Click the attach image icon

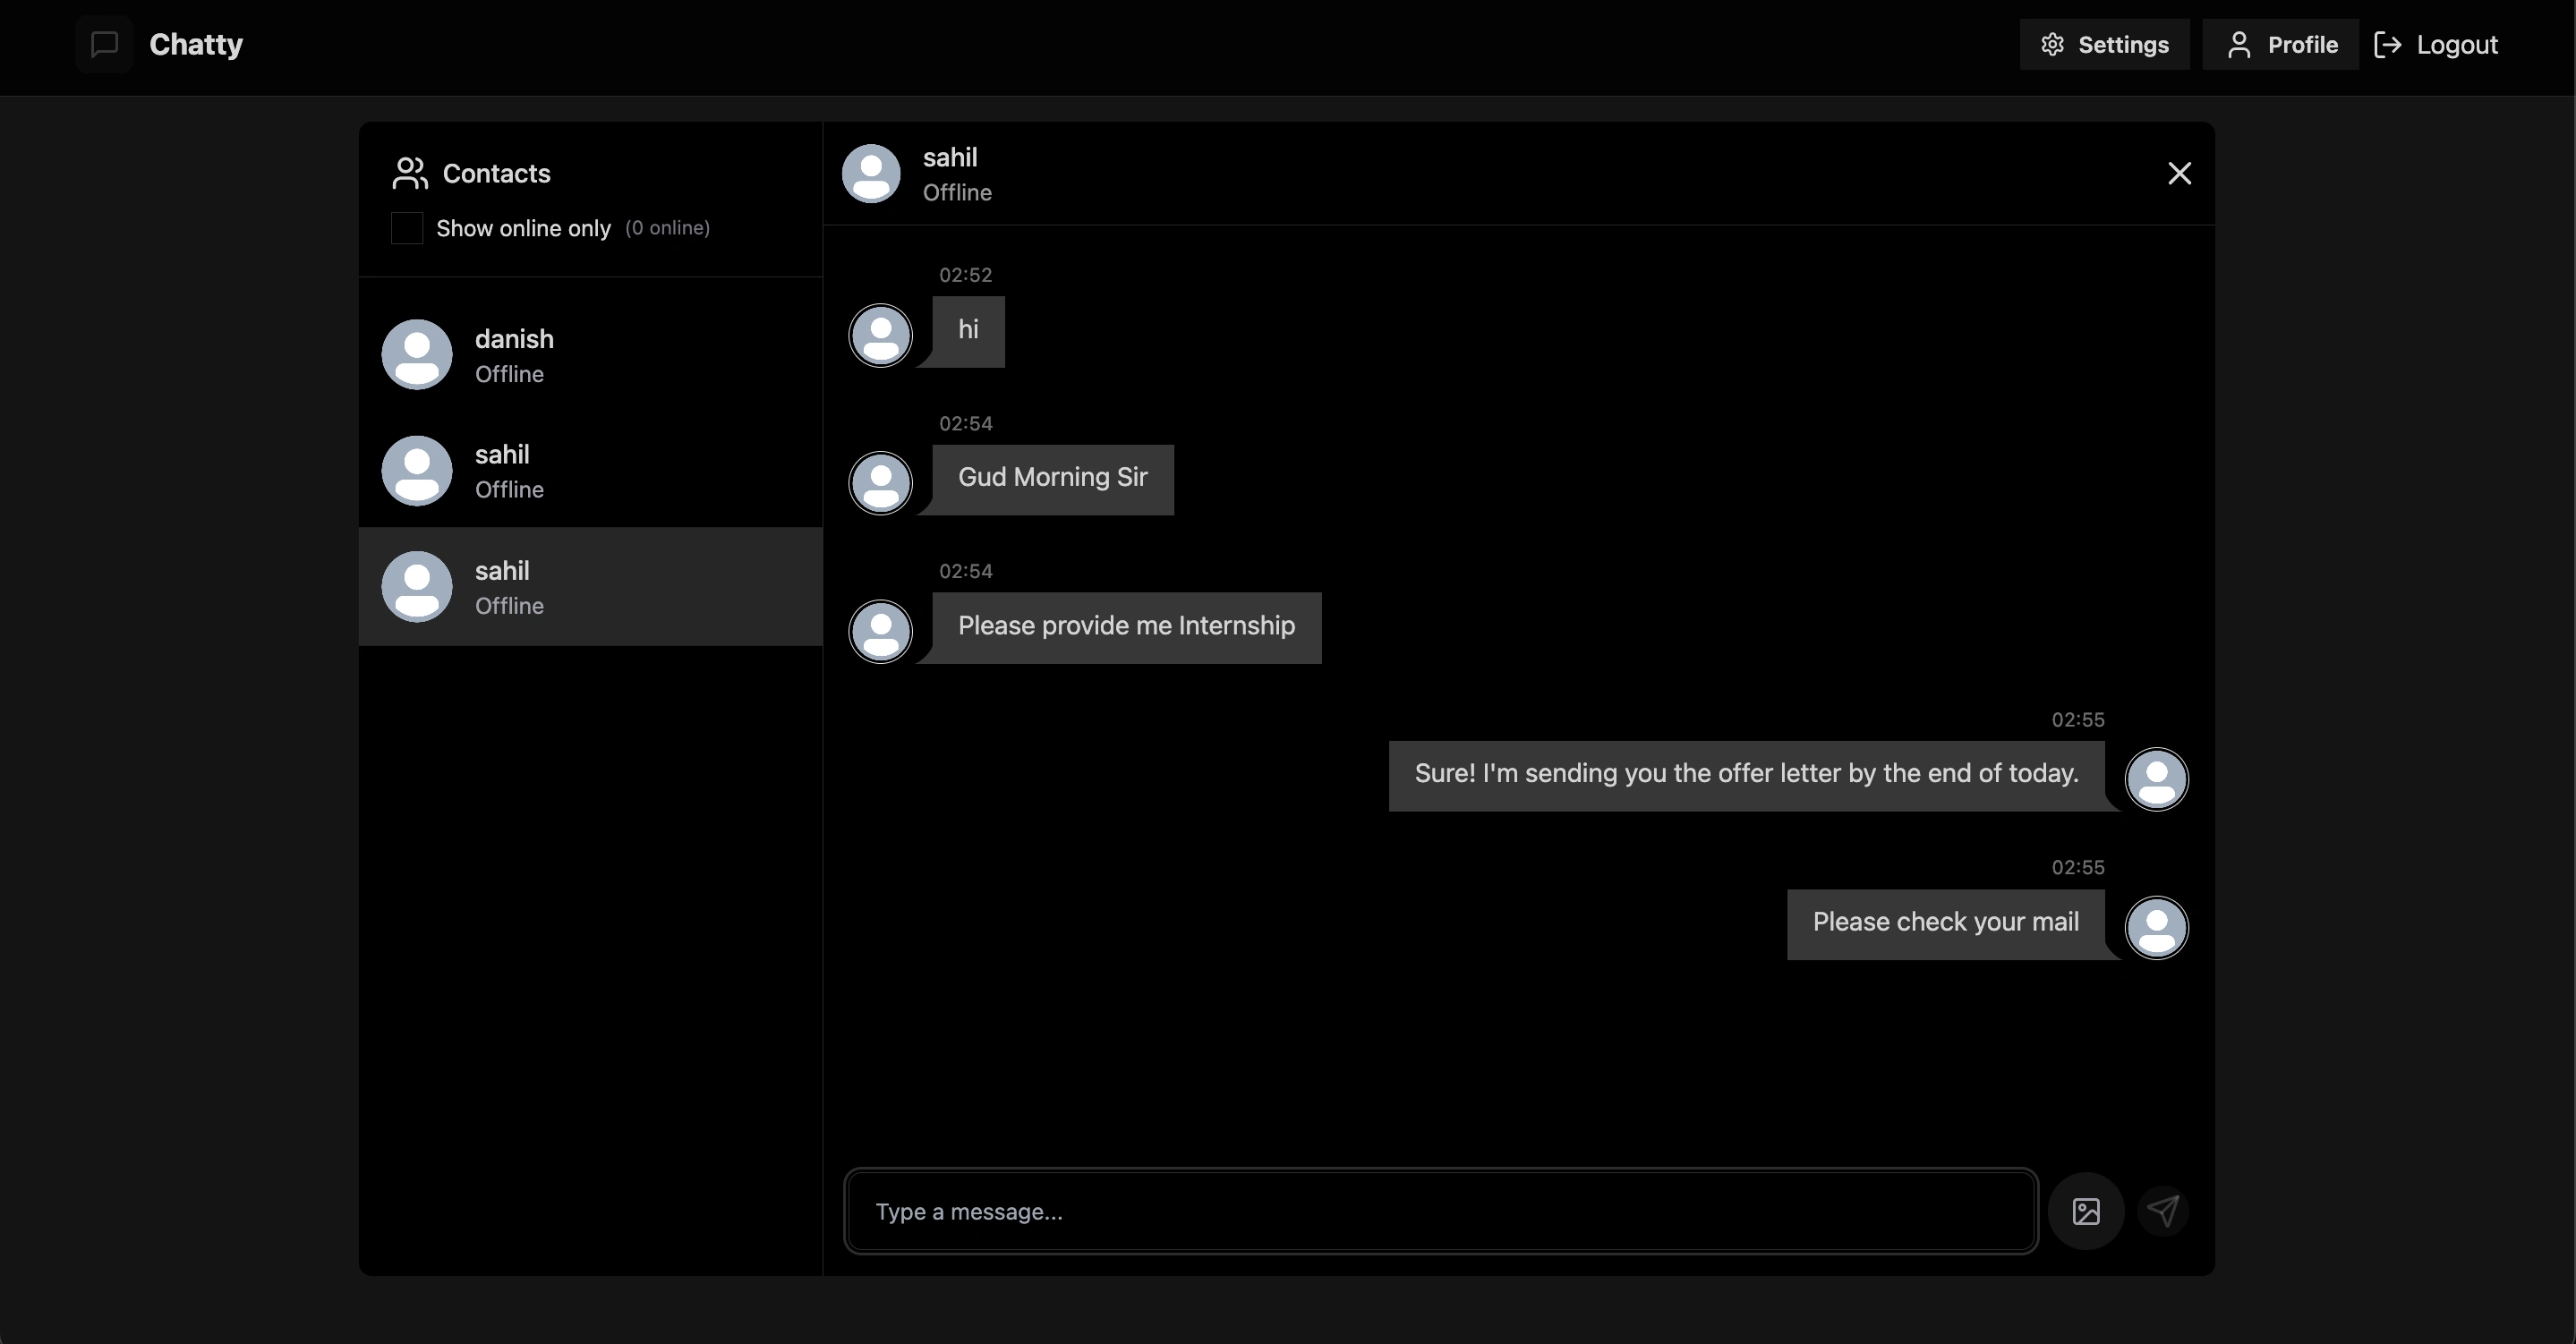click(2086, 1211)
